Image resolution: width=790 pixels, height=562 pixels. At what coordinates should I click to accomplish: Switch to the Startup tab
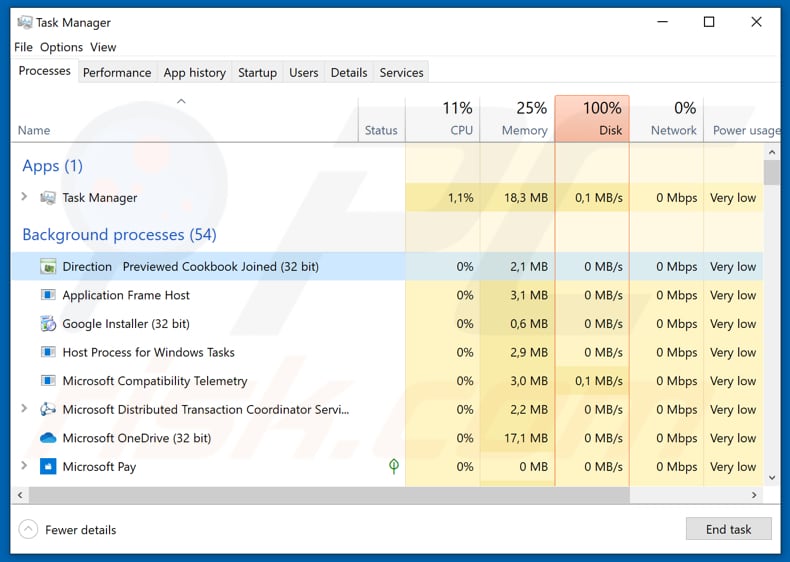coord(257,73)
